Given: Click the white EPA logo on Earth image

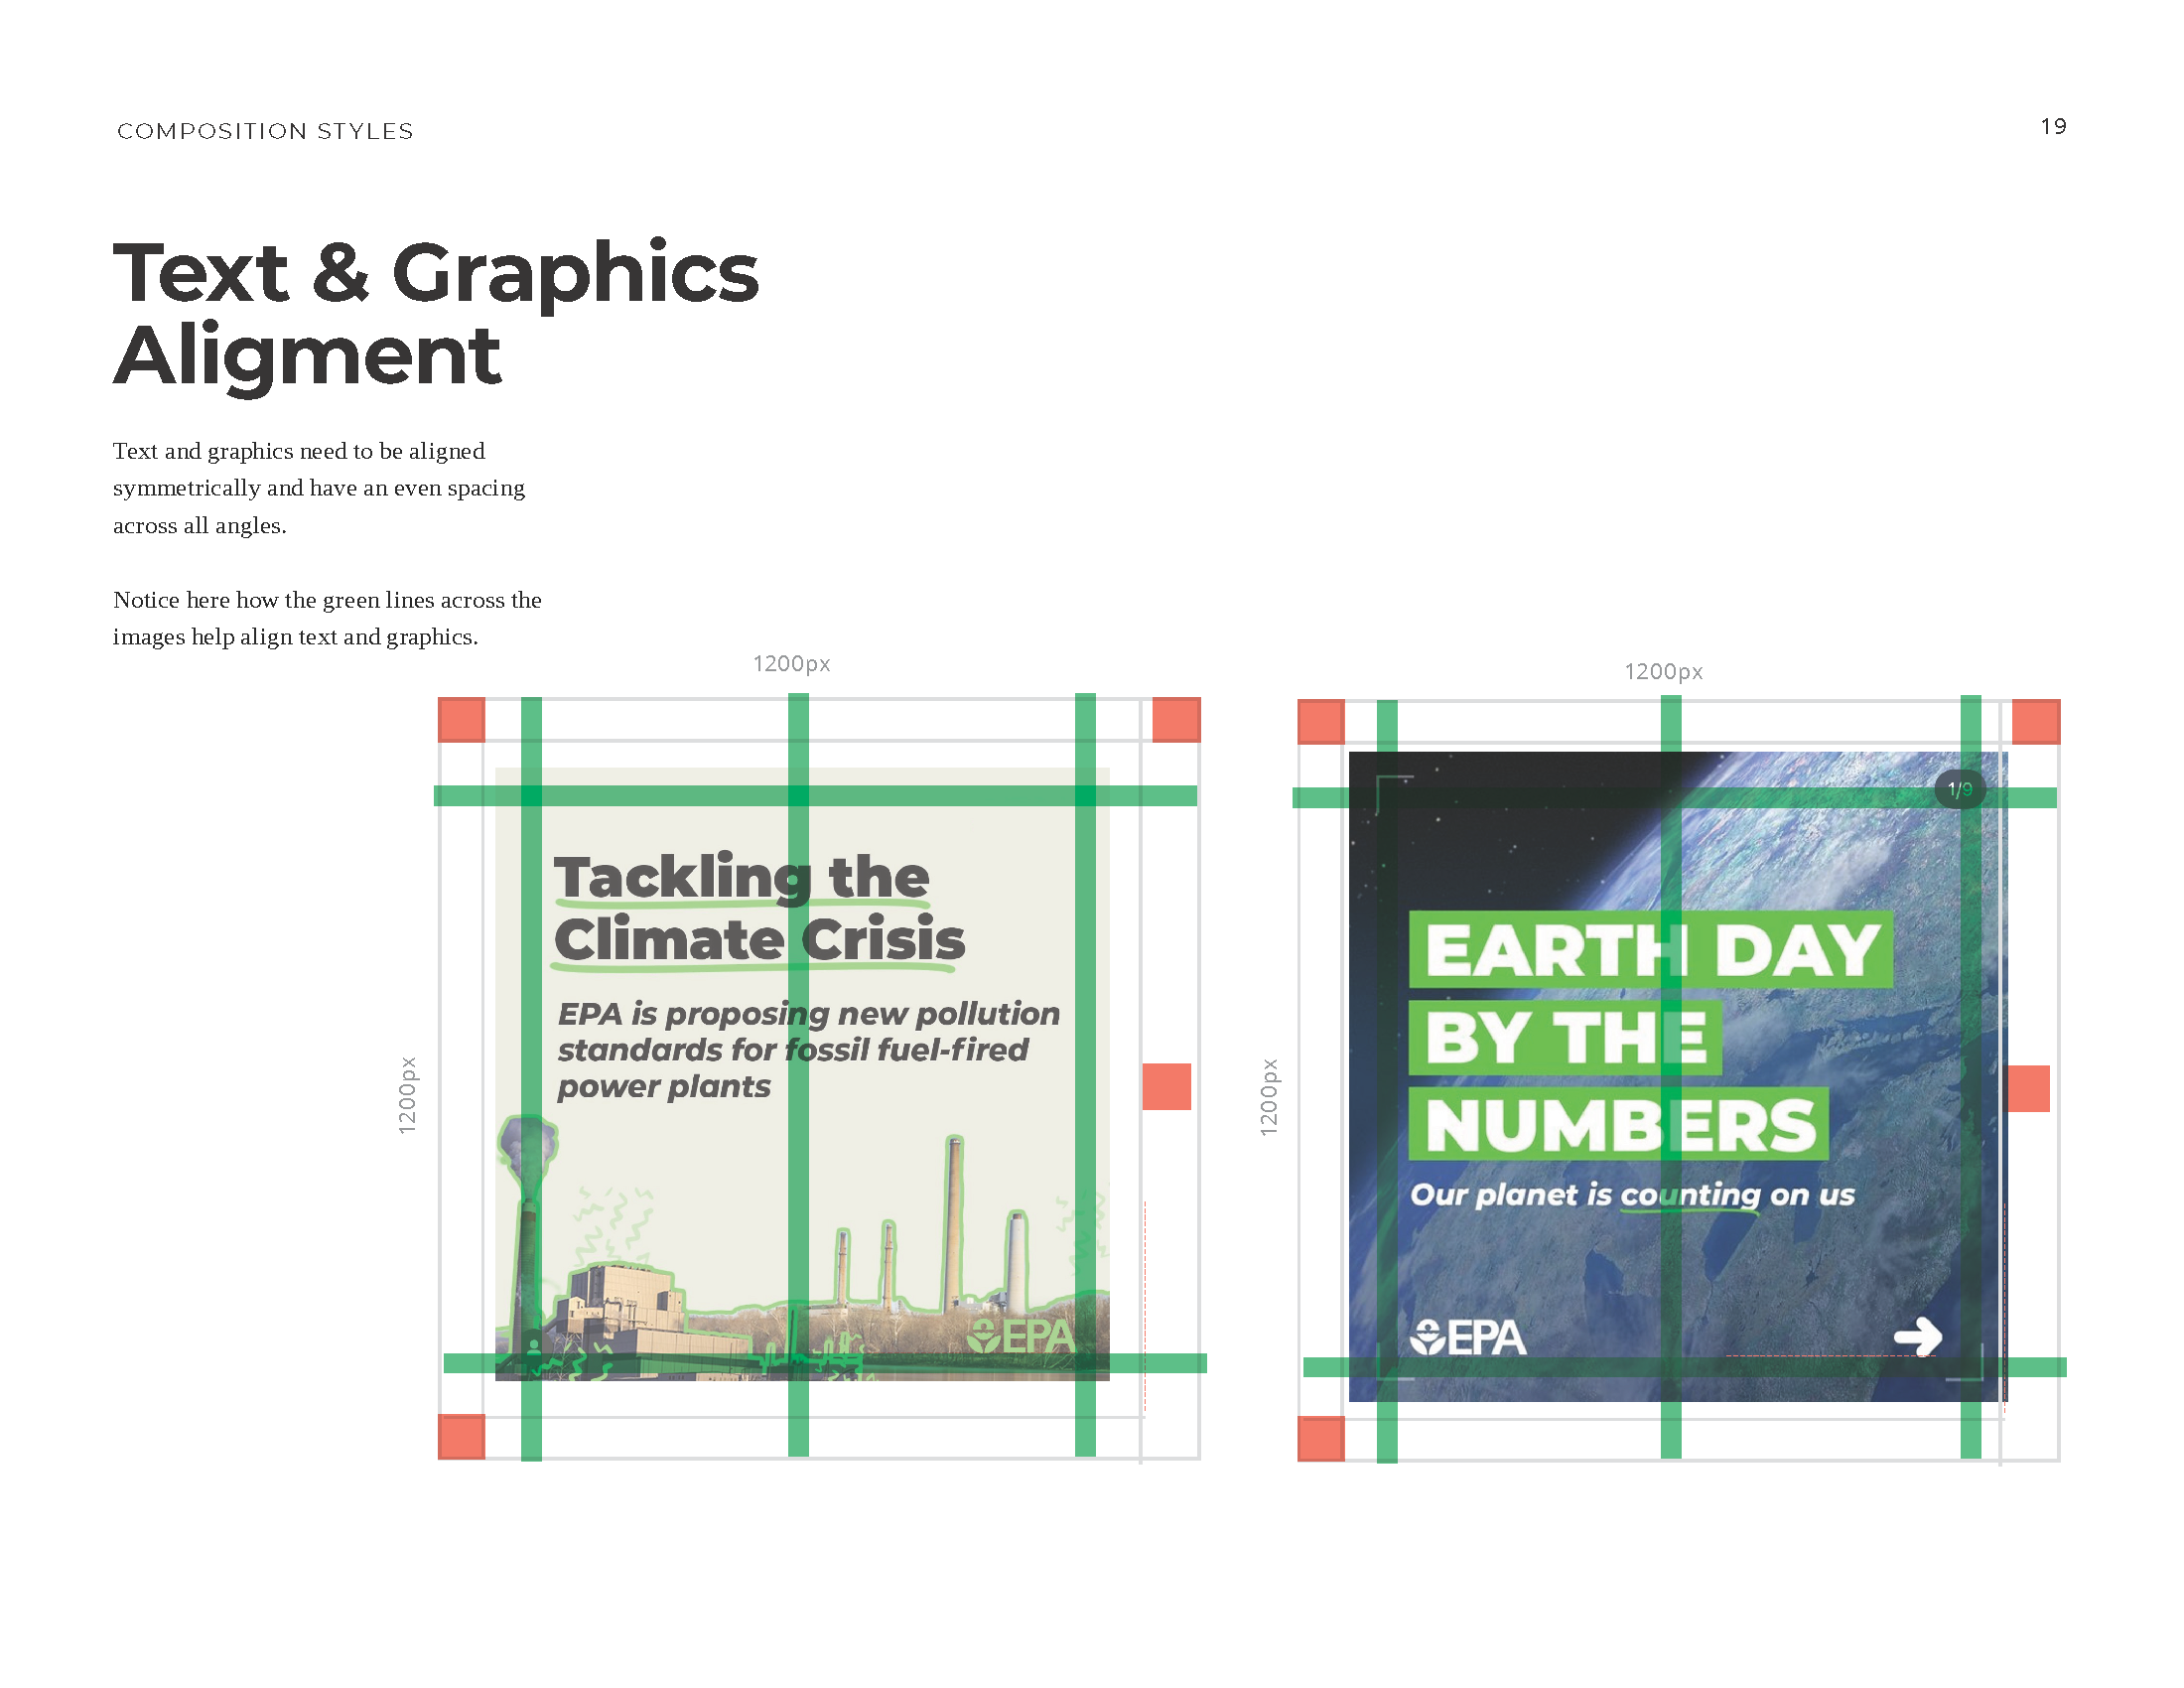Looking at the screenshot, I should 1467,1337.
